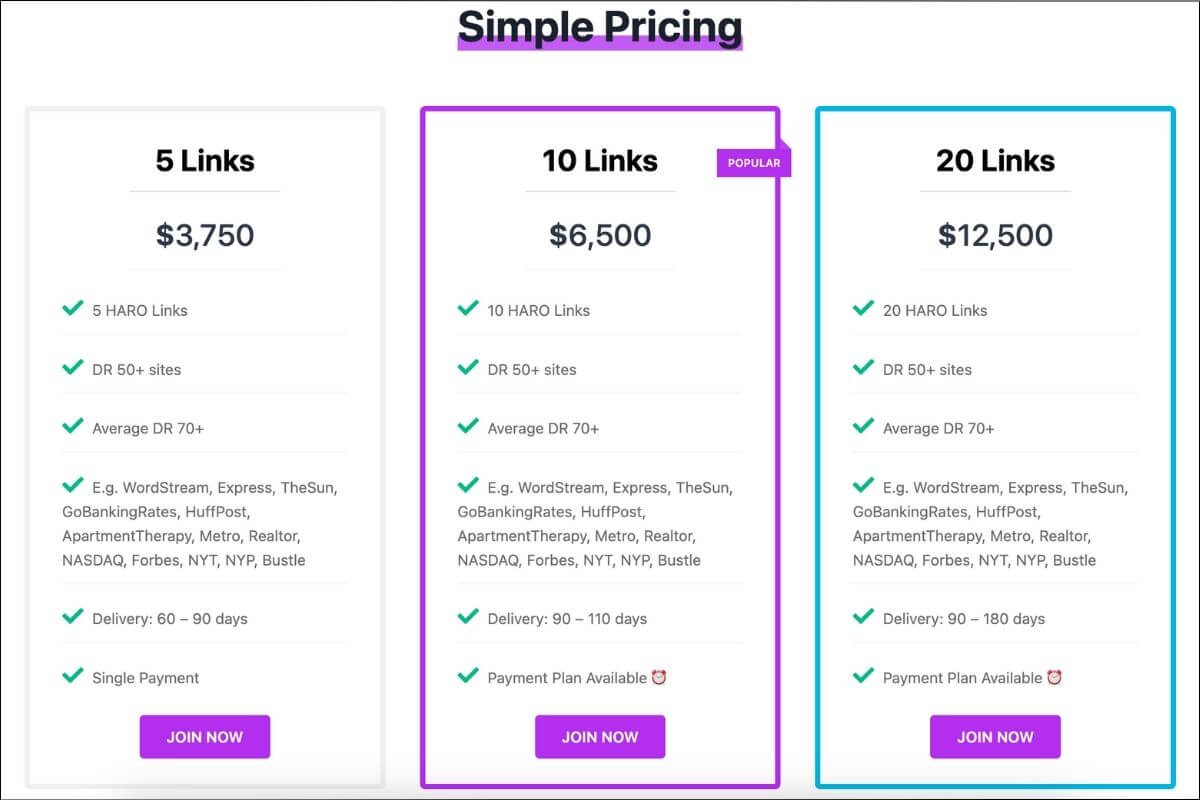Click the 20 Links plan heading
The width and height of the screenshot is (1200, 800).
pyautogui.click(x=995, y=160)
